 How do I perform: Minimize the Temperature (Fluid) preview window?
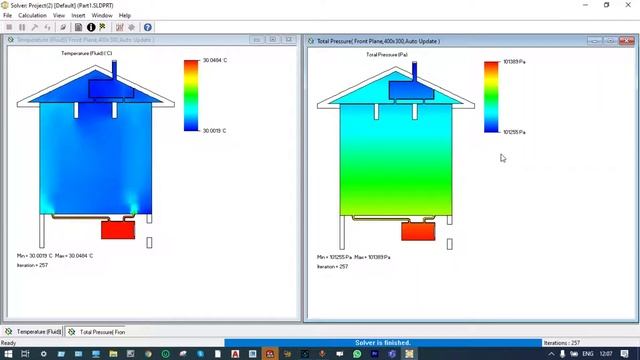(x=257, y=40)
